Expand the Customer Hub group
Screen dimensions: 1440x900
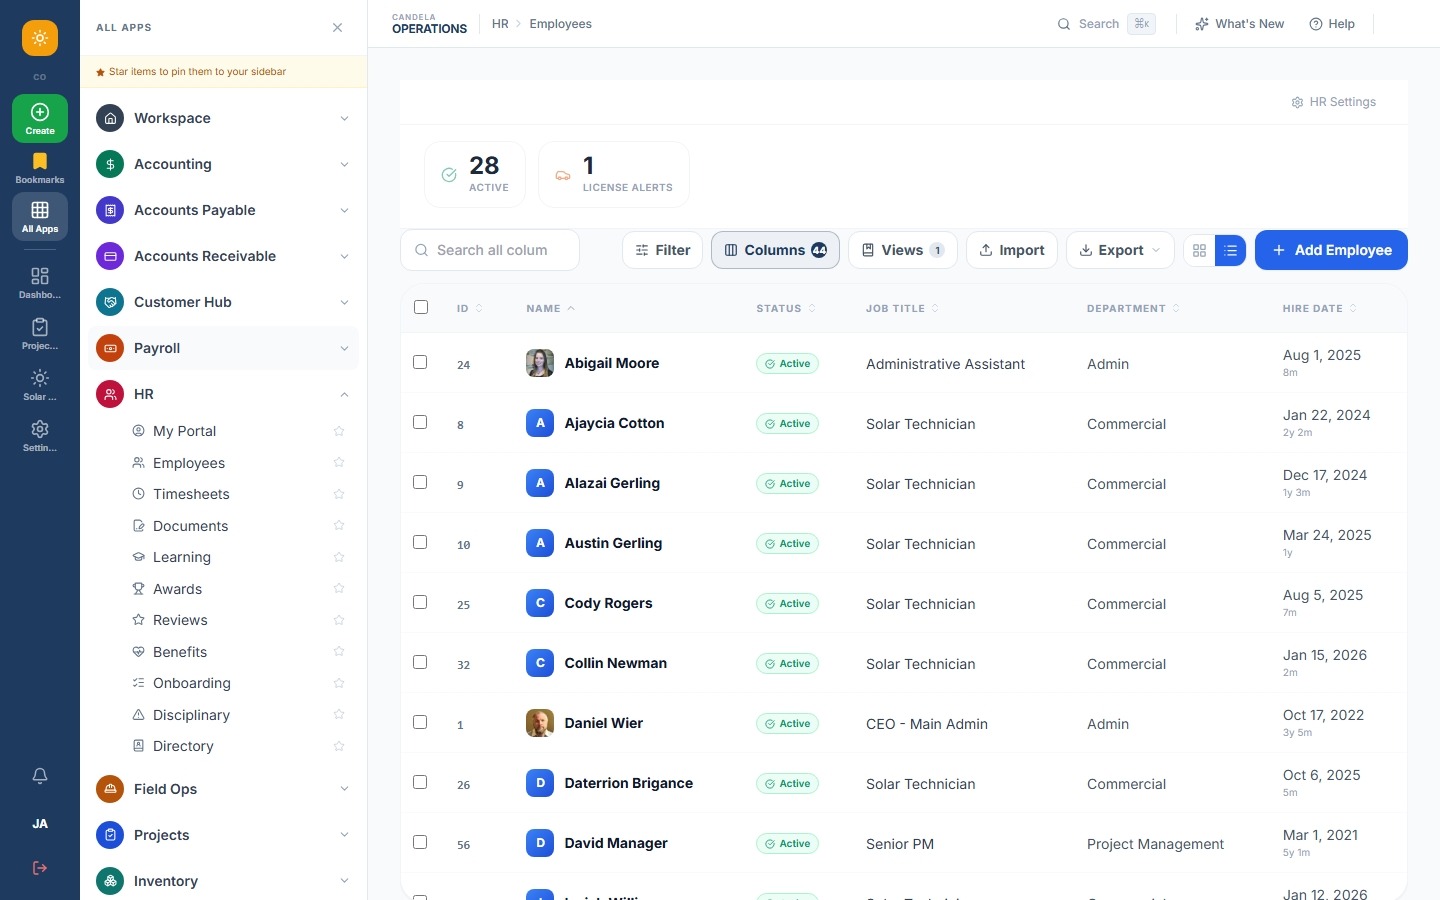click(x=223, y=302)
